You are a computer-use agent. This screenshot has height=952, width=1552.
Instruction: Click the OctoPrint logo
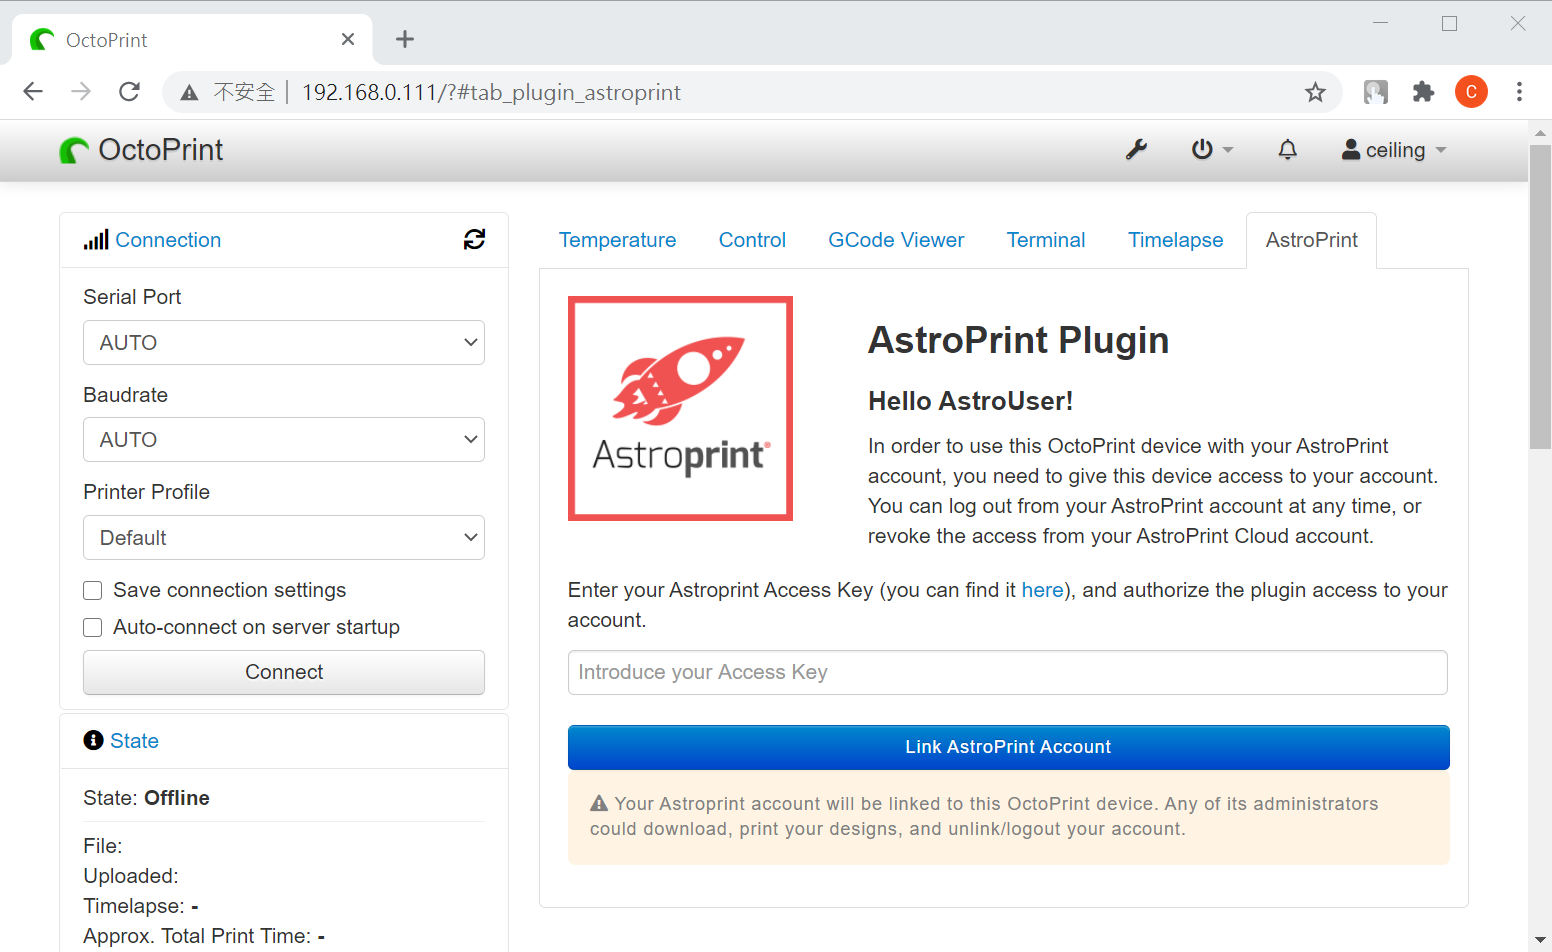140,150
